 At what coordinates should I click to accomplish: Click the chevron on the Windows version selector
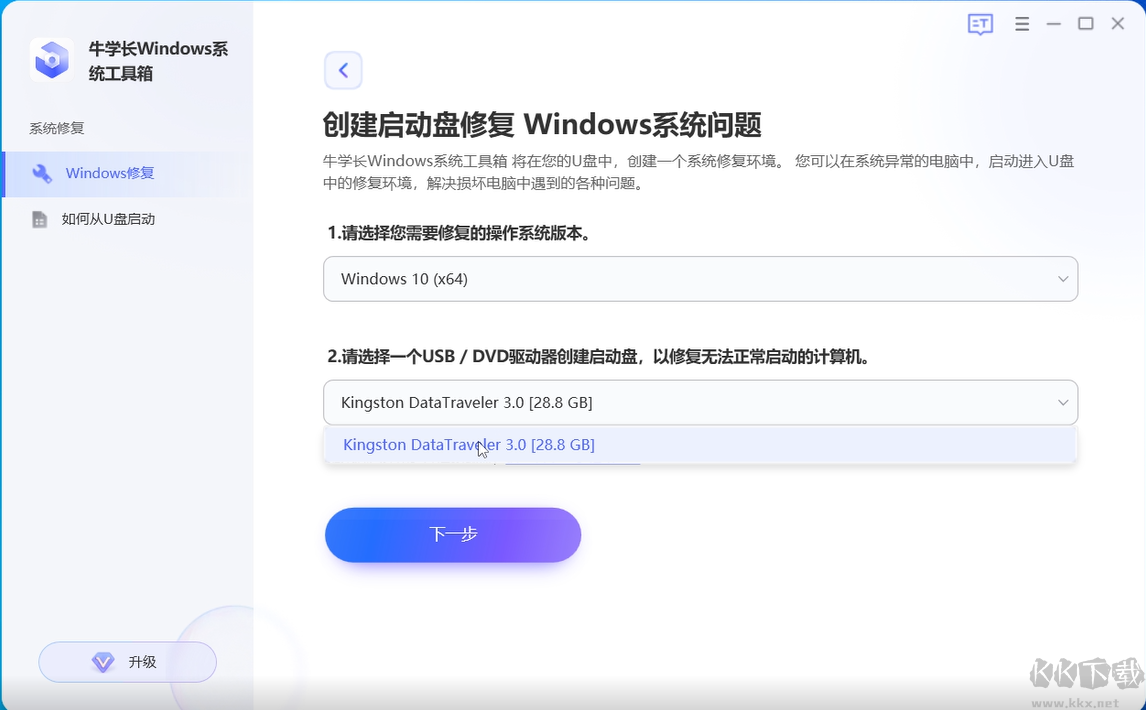[1064, 279]
